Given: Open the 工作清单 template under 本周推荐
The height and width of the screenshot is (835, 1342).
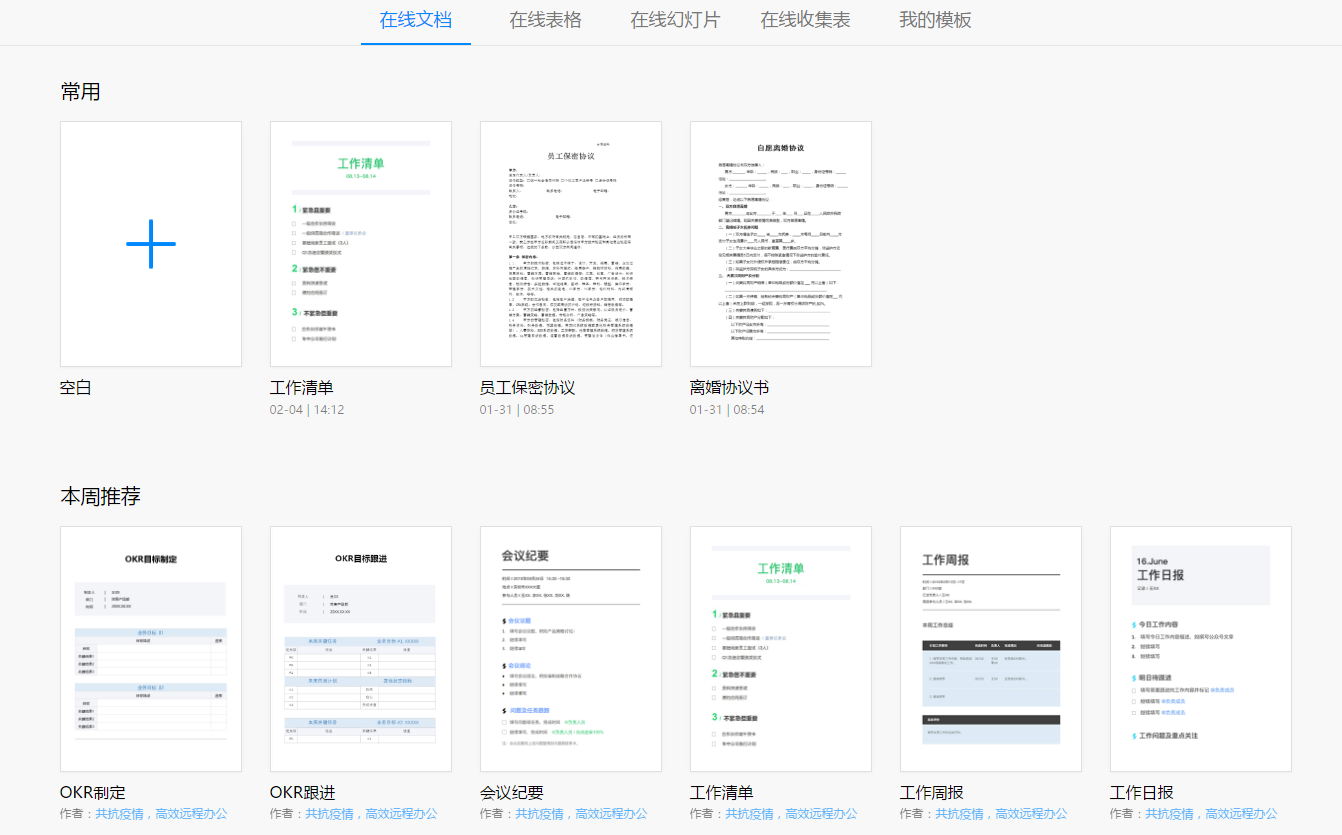Looking at the screenshot, I should click(x=780, y=648).
